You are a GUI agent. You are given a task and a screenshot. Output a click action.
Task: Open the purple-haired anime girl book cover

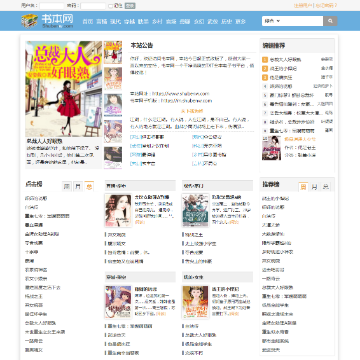(118, 302)
